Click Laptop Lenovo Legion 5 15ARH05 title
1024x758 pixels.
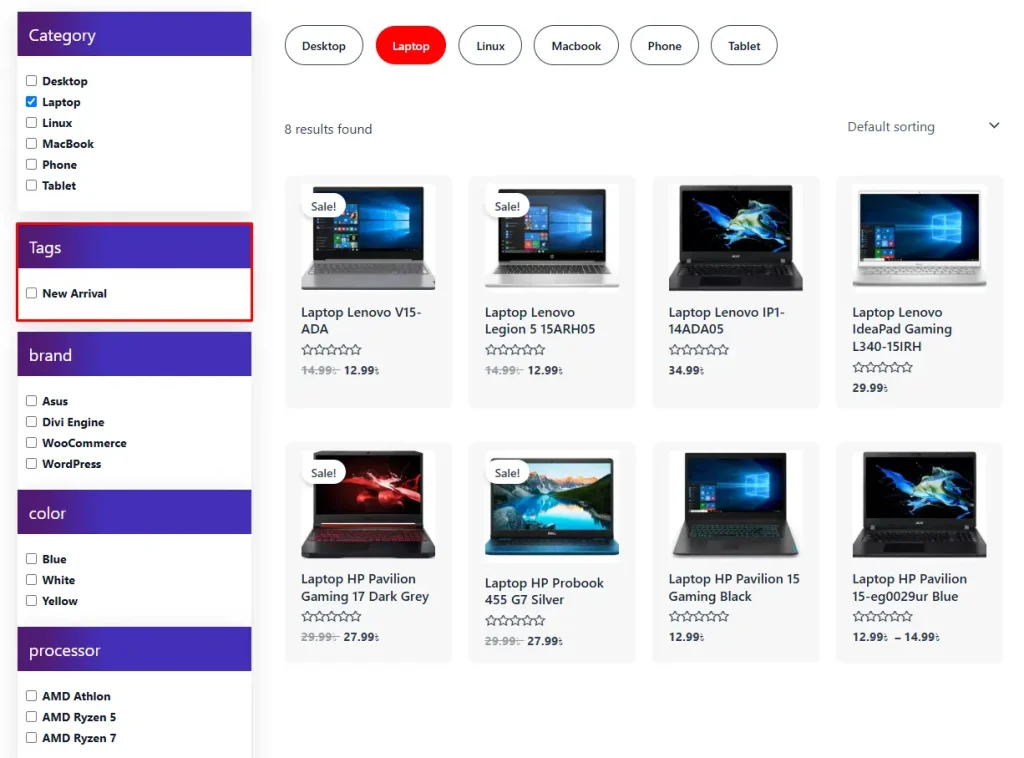540,321
